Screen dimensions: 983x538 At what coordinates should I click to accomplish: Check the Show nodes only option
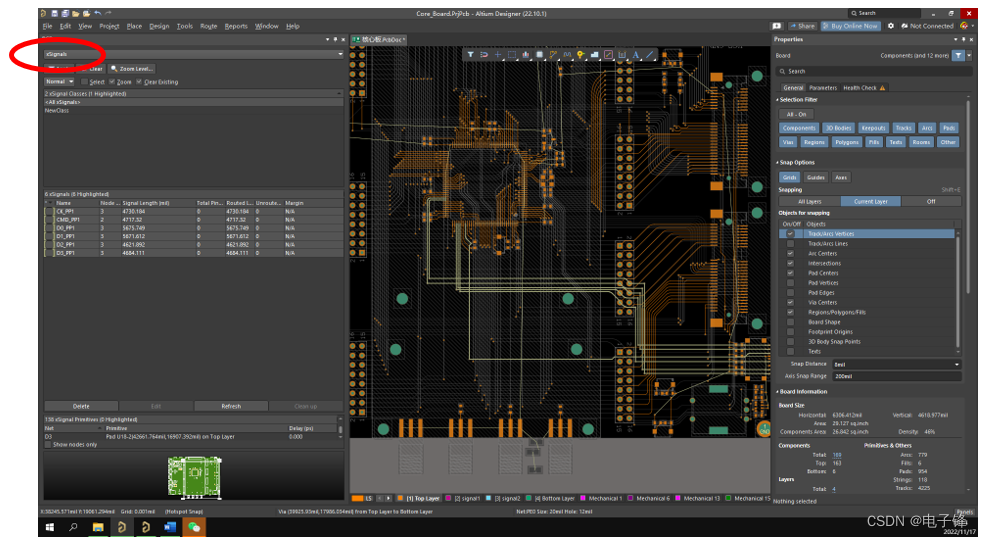pyautogui.click(x=48, y=445)
